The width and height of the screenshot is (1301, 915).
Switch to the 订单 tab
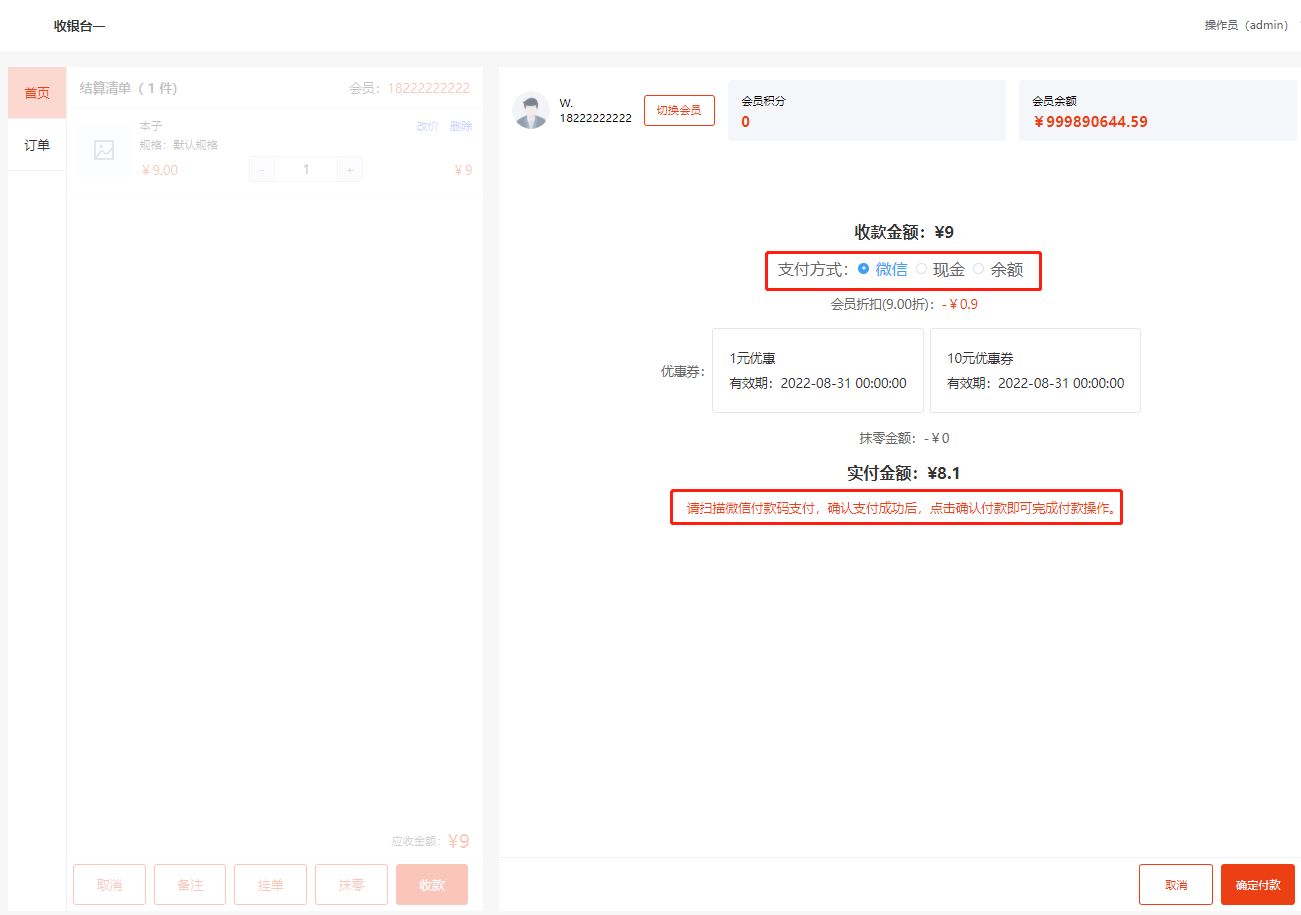coord(37,145)
